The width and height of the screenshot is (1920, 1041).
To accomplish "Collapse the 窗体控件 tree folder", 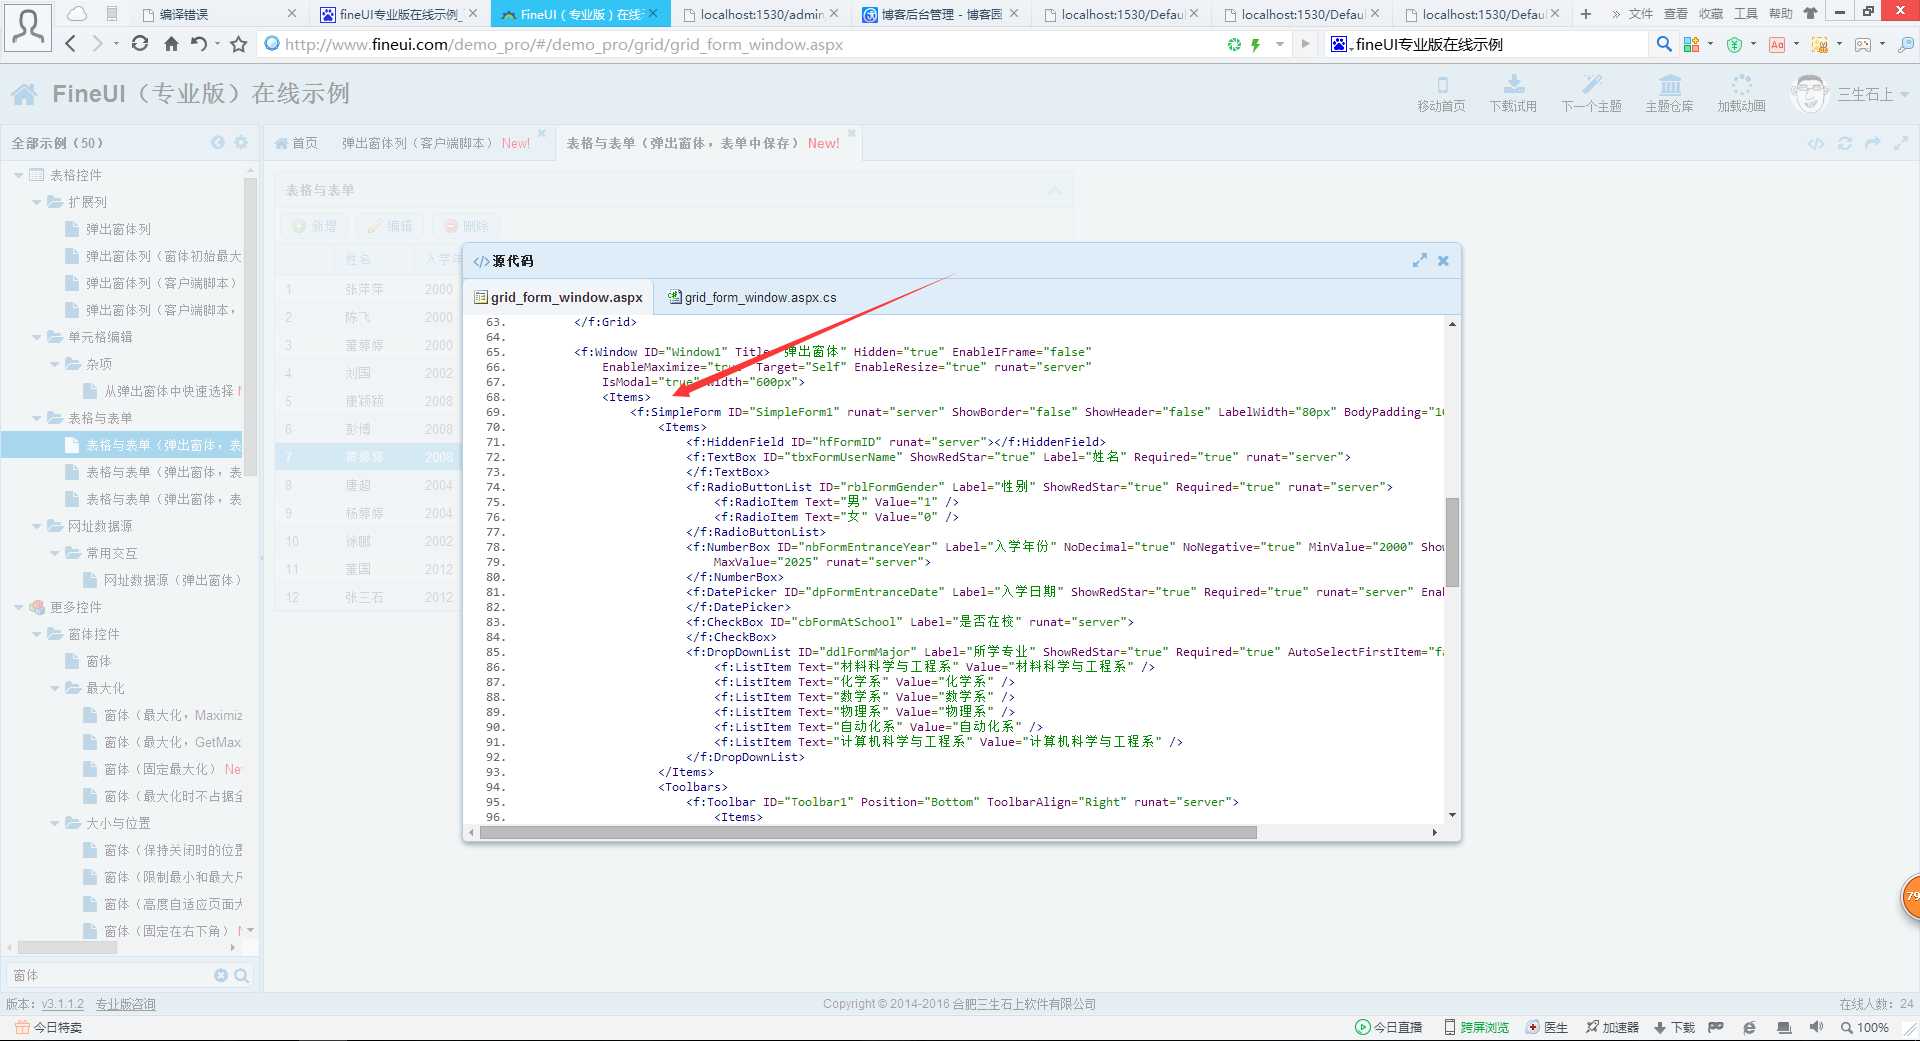I will coord(37,634).
